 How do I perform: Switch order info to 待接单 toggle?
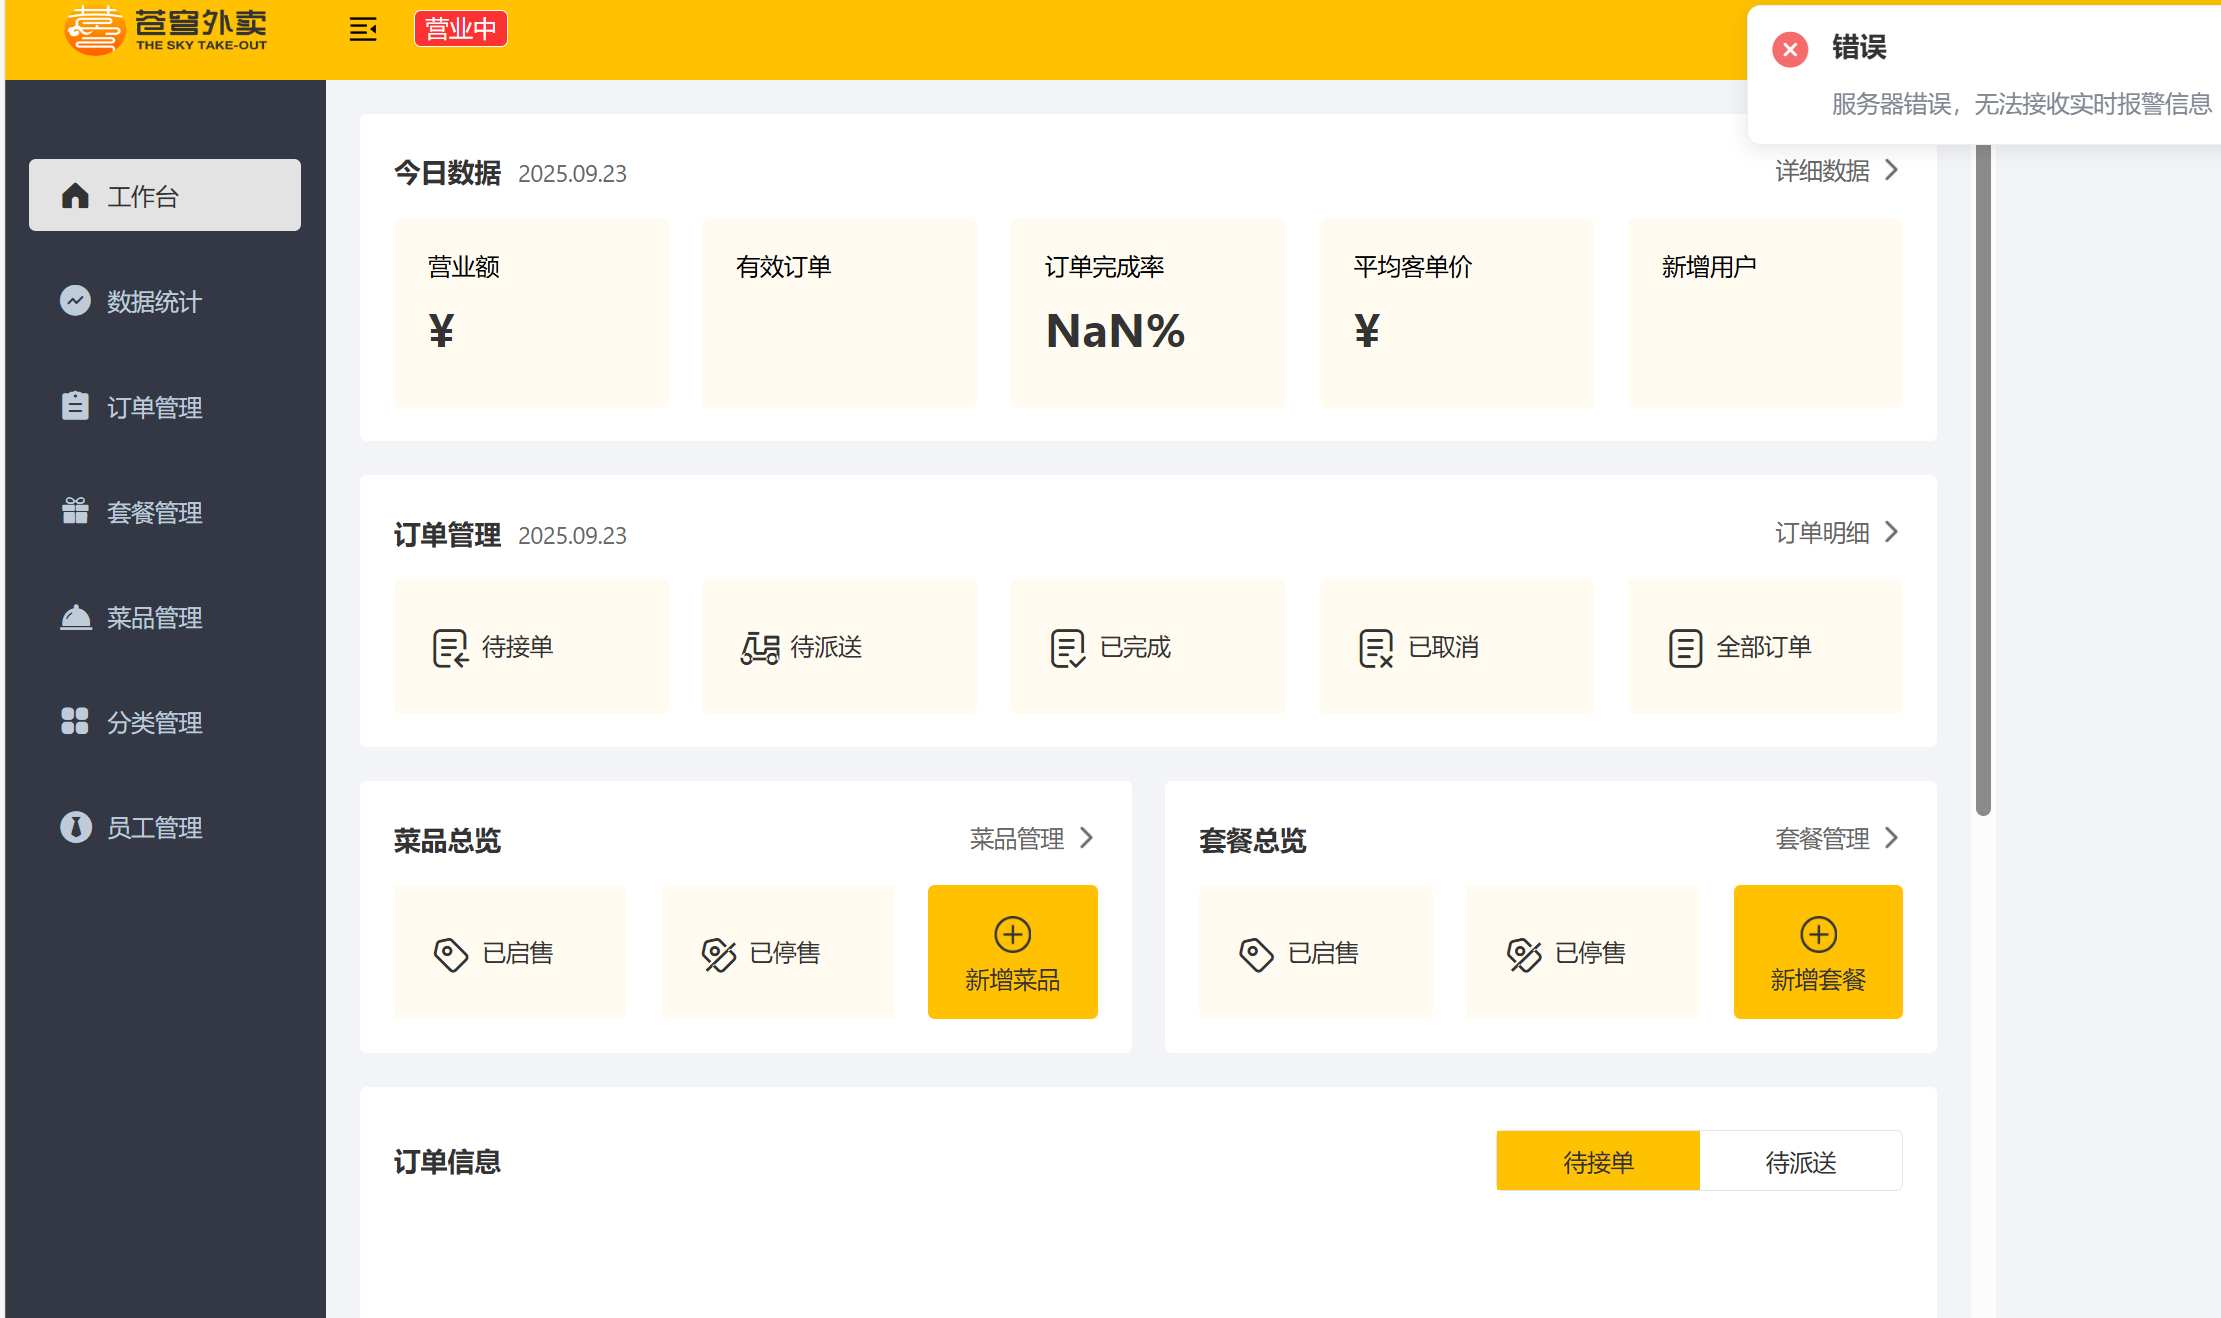point(1597,1162)
